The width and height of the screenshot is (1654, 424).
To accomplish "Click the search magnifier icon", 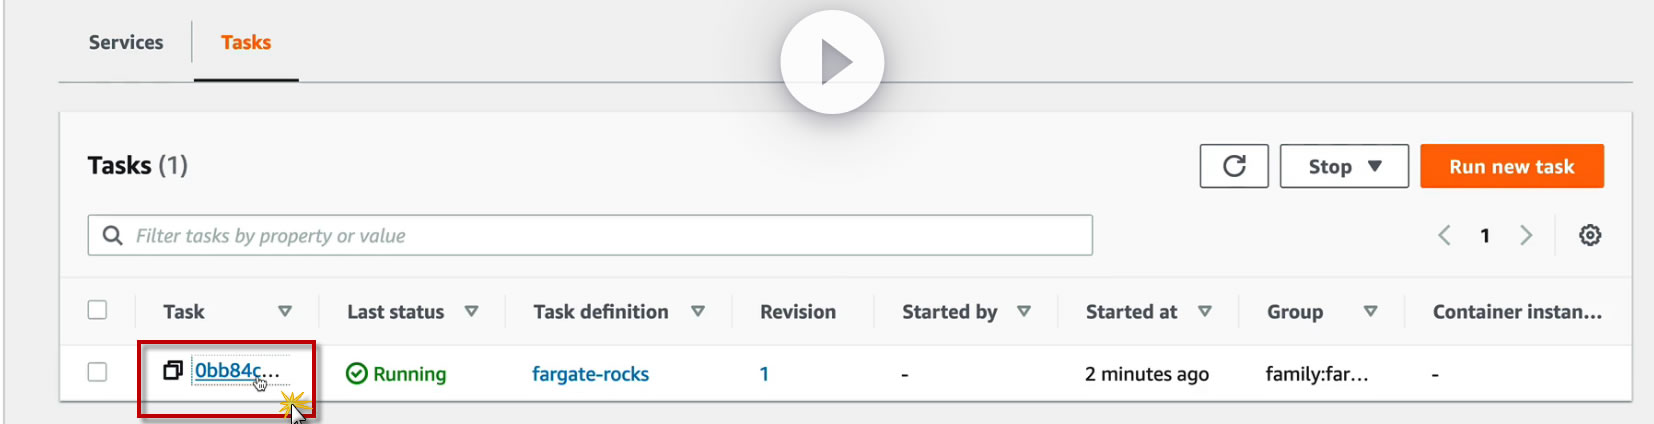I will pyautogui.click(x=113, y=235).
